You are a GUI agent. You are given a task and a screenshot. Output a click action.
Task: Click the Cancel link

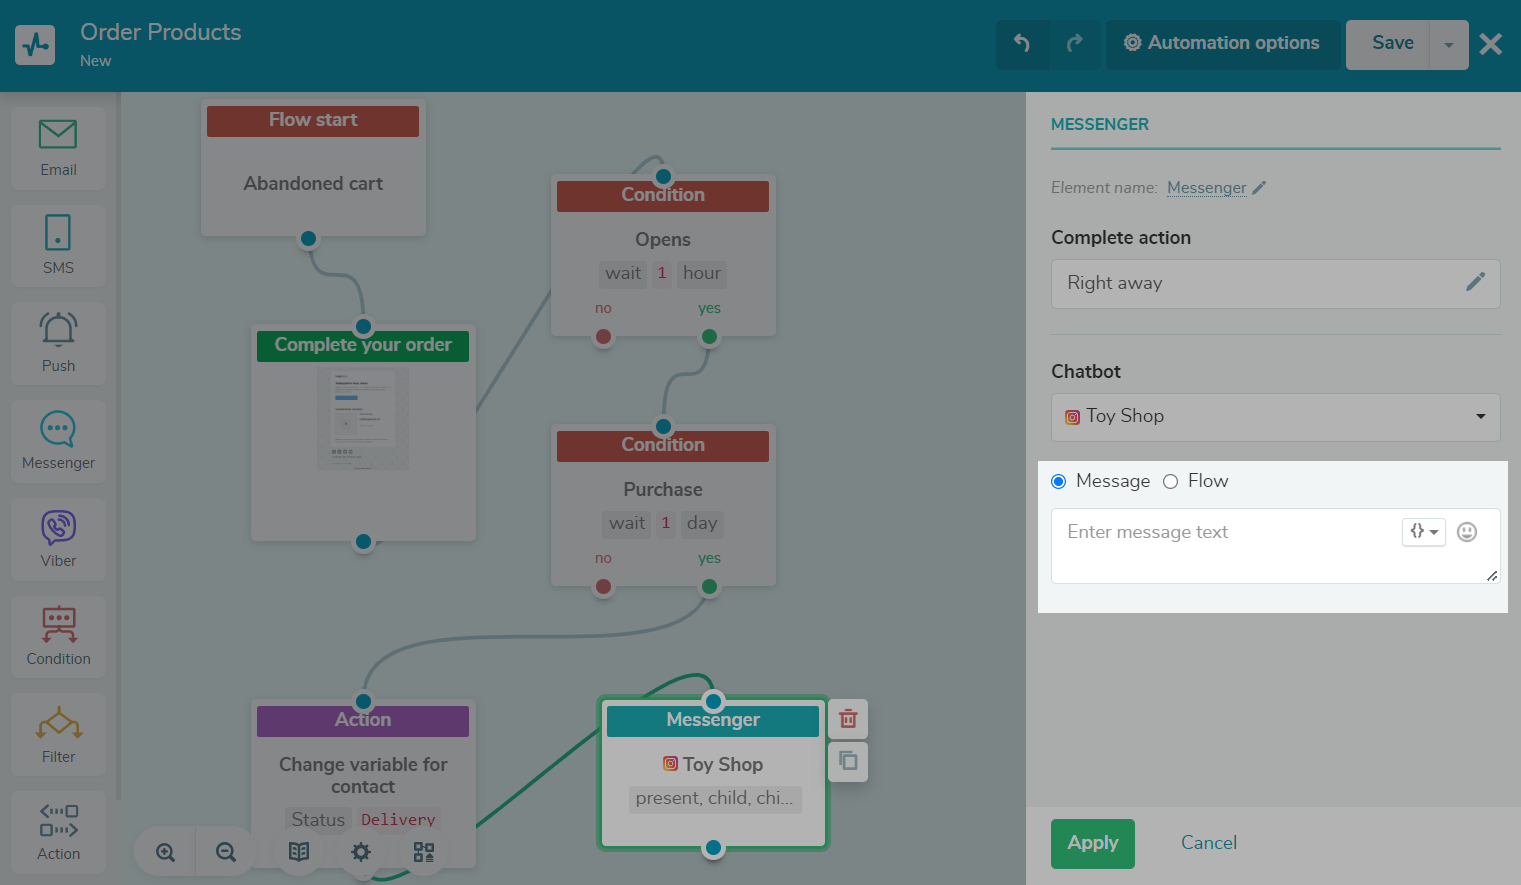(1208, 843)
